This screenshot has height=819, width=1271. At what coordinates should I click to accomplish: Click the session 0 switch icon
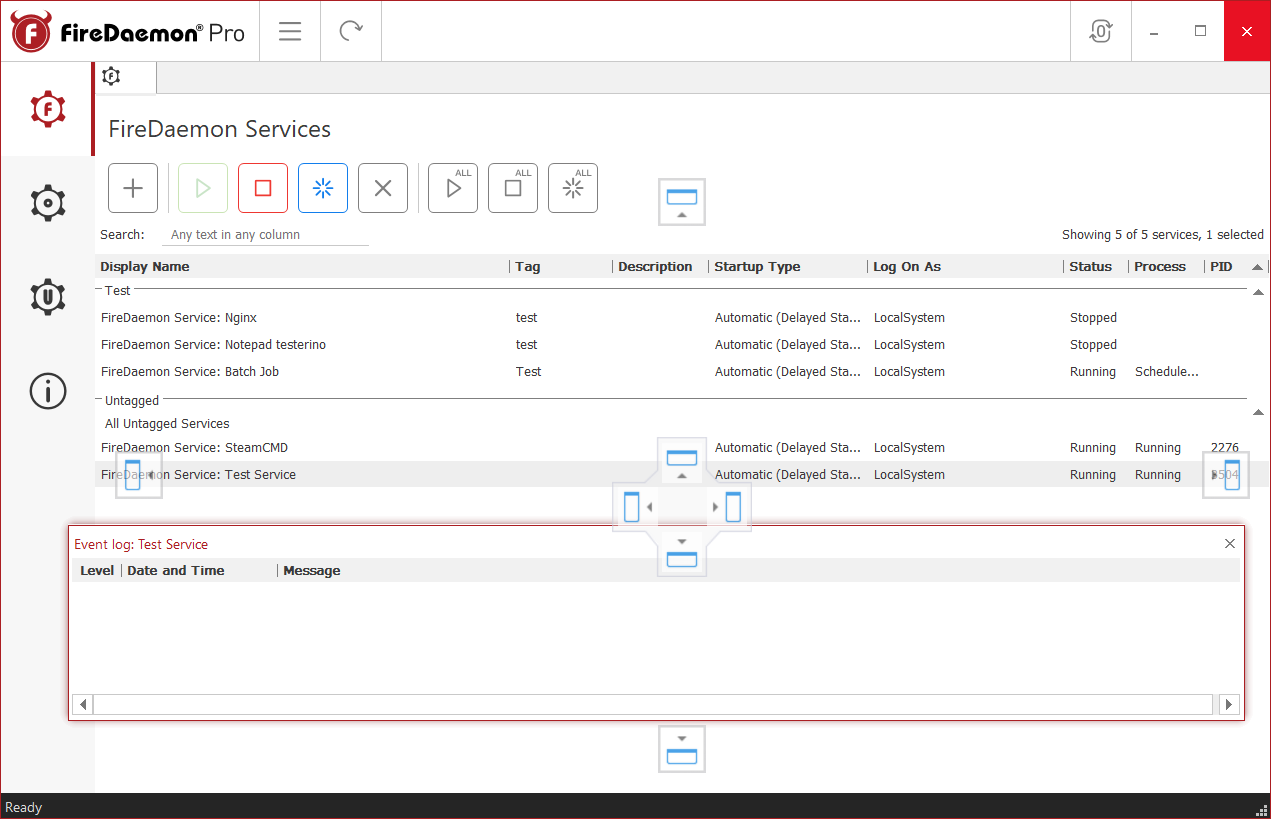click(x=1100, y=31)
